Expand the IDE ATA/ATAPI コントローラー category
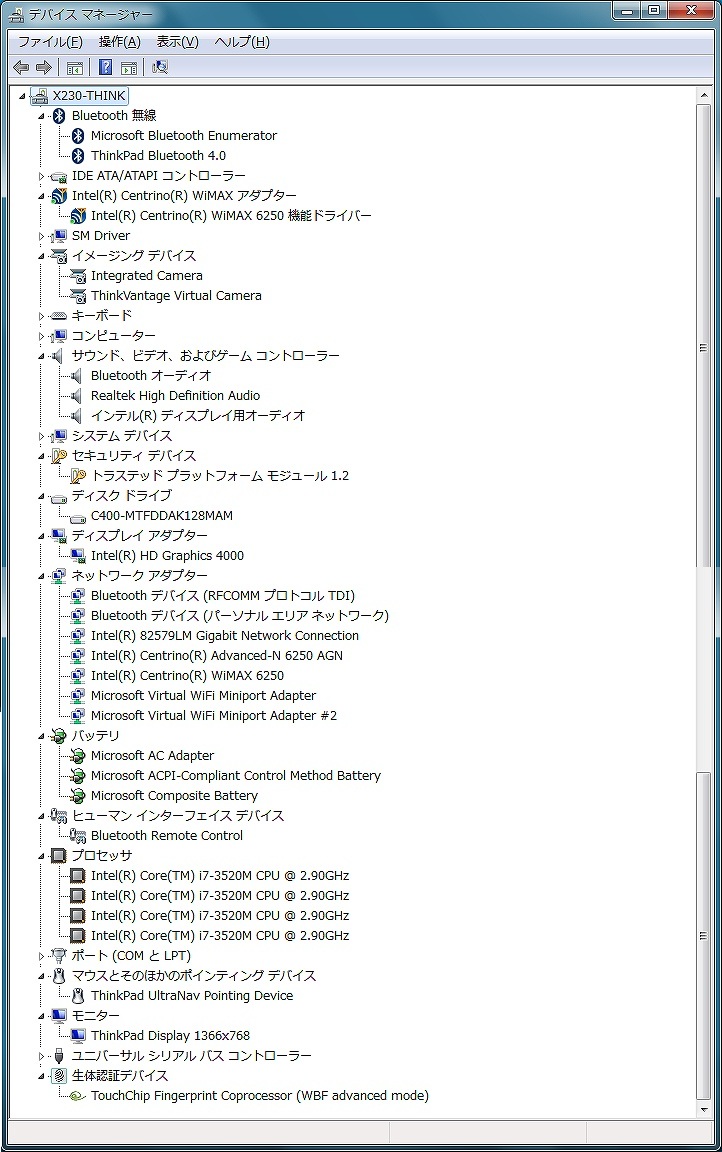 (x=41, y=176)
